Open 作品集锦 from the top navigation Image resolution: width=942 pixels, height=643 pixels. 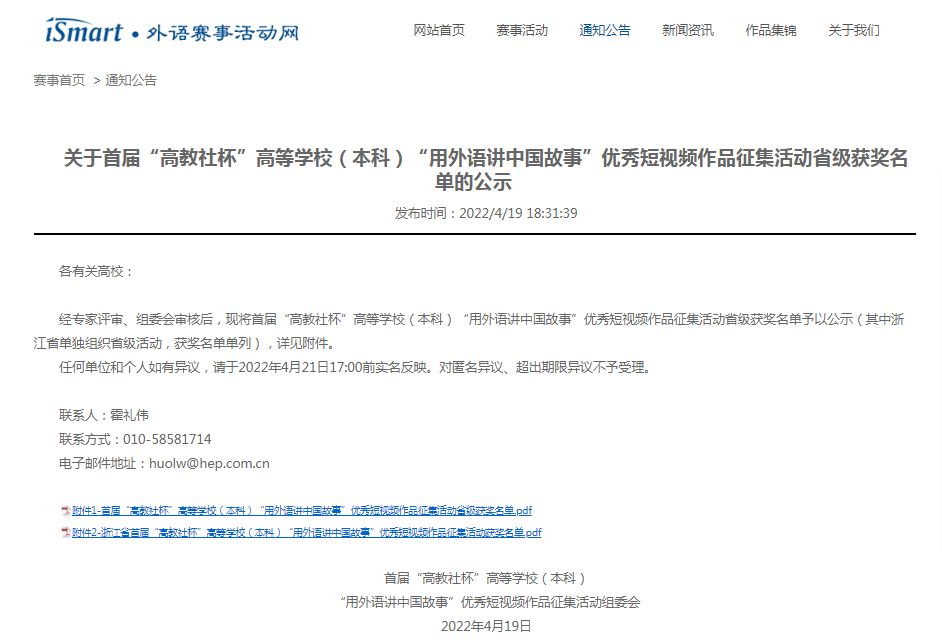[x=771, y=30]
